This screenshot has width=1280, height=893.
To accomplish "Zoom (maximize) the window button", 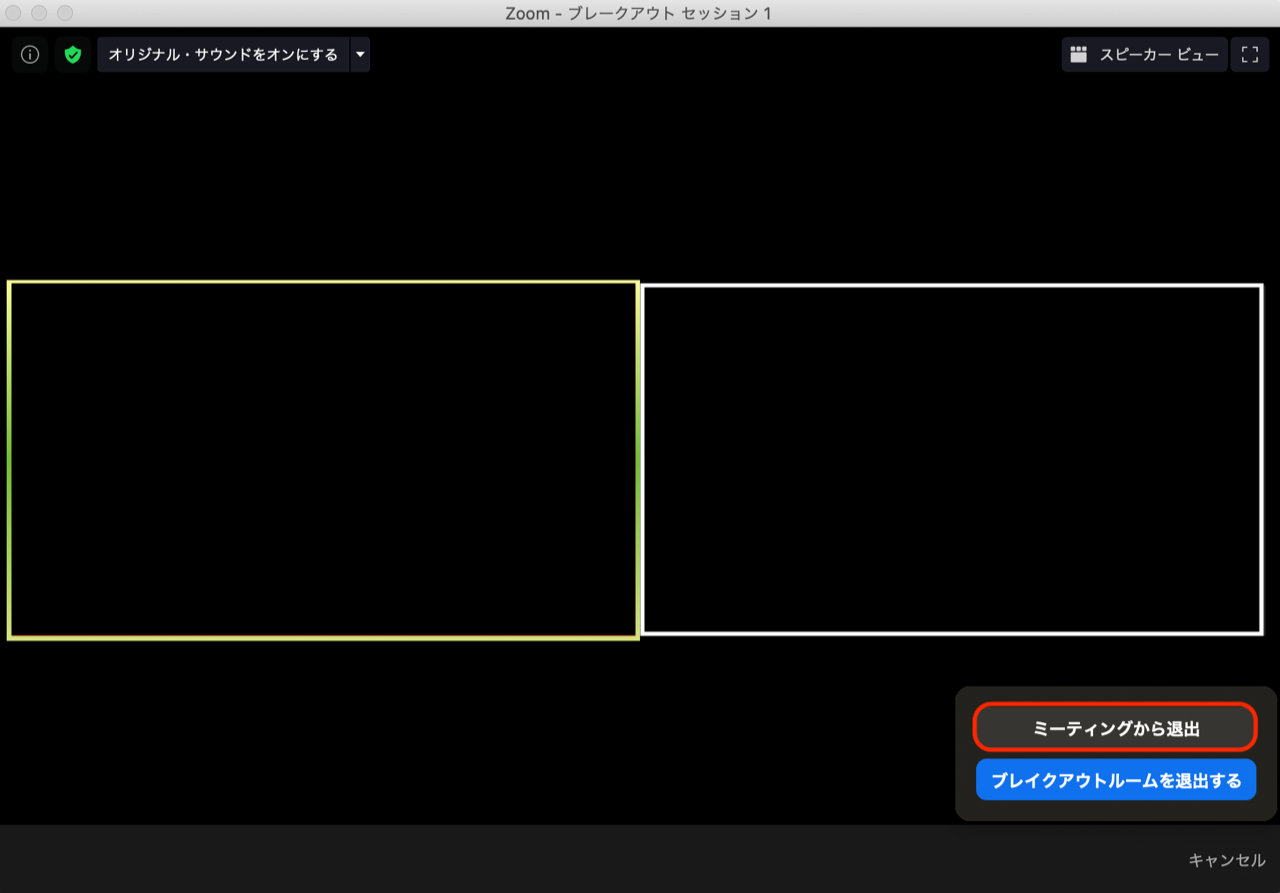I will pos(65,13).
